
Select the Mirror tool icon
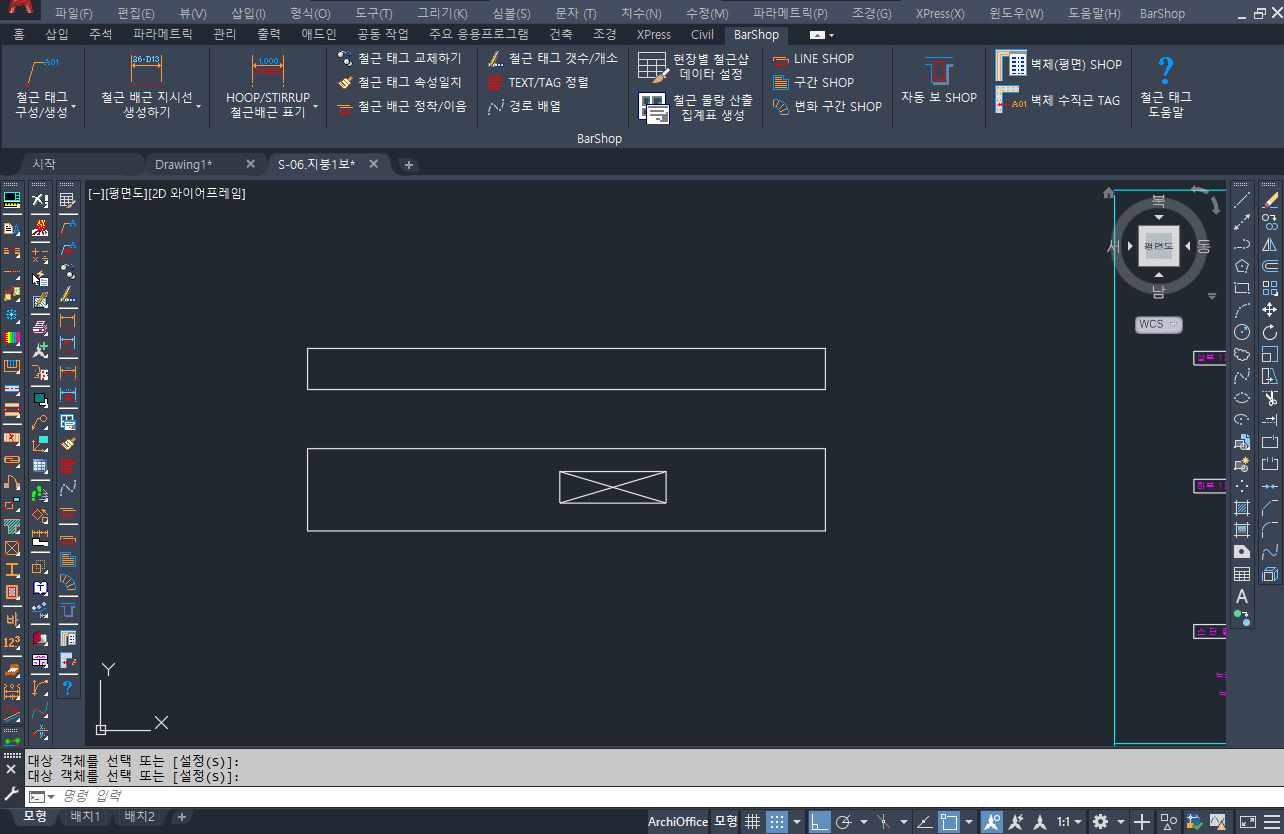point(1270,244)
